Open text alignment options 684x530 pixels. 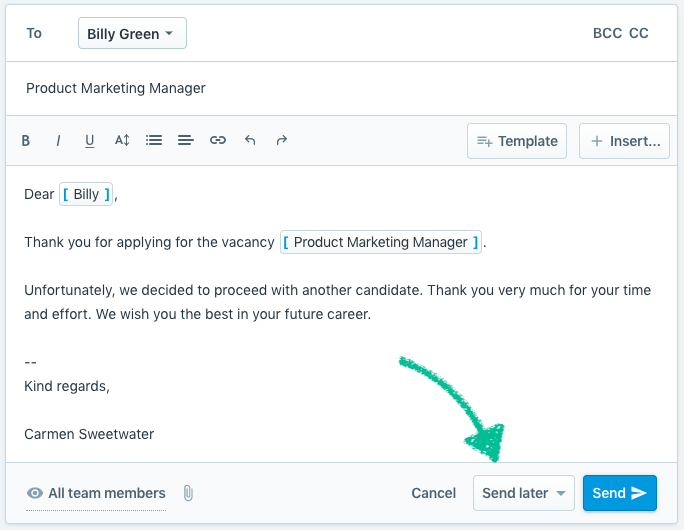(x=186, y=140)
